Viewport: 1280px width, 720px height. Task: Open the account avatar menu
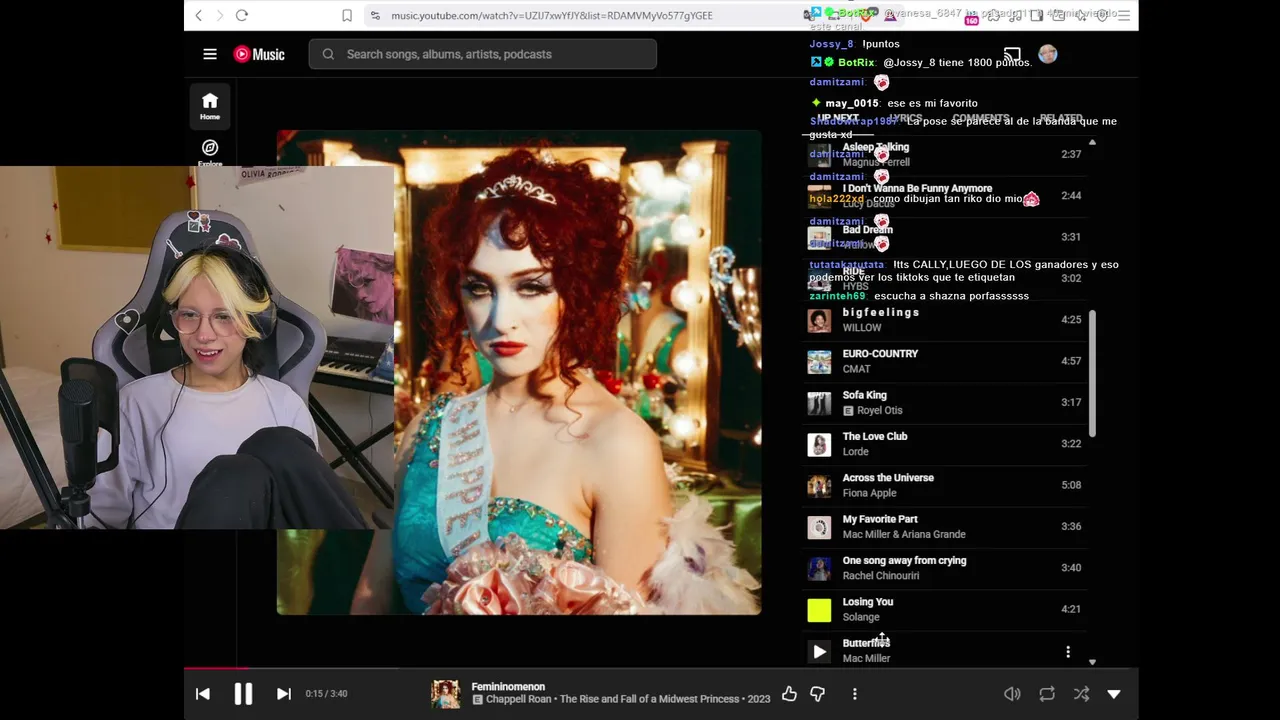pos(1048,54)
